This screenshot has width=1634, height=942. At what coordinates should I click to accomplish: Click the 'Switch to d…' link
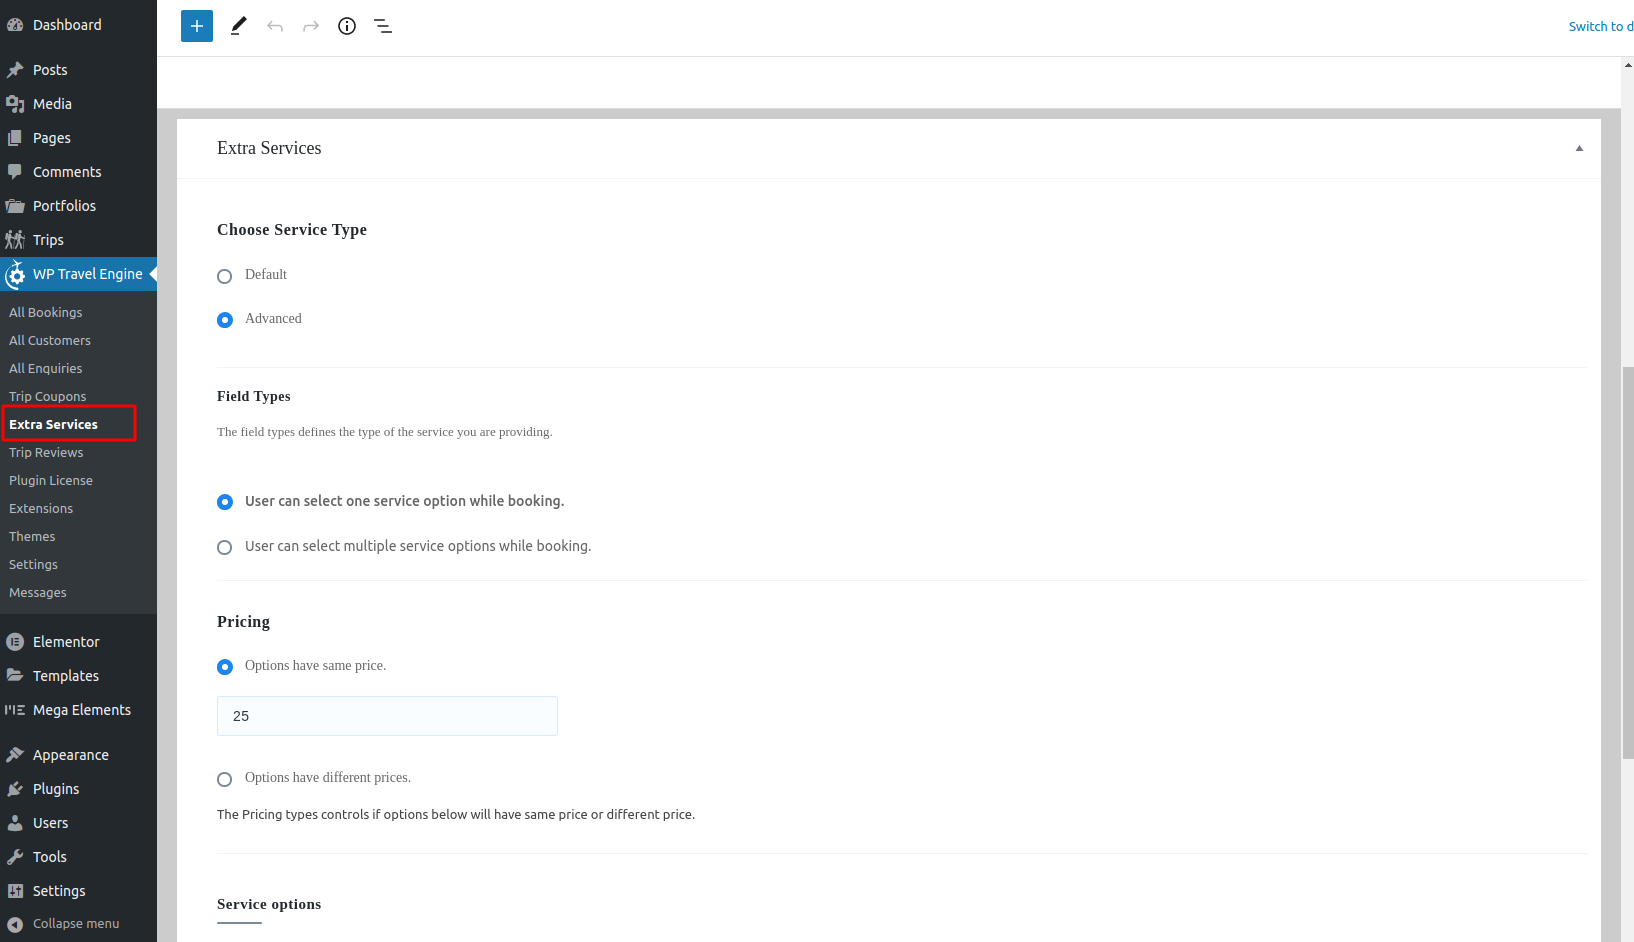(1601, 27)
